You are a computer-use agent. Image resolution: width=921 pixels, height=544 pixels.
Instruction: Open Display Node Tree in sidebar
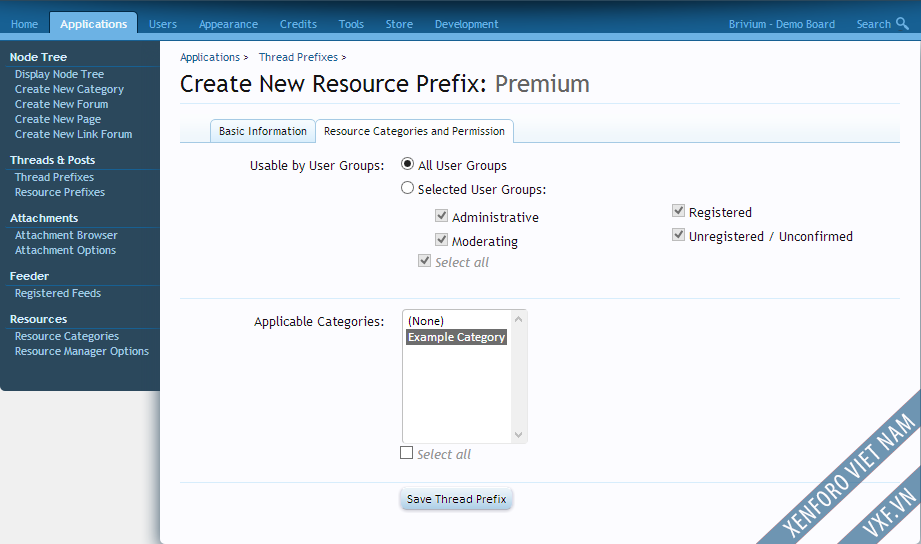(x=59, y=74)
